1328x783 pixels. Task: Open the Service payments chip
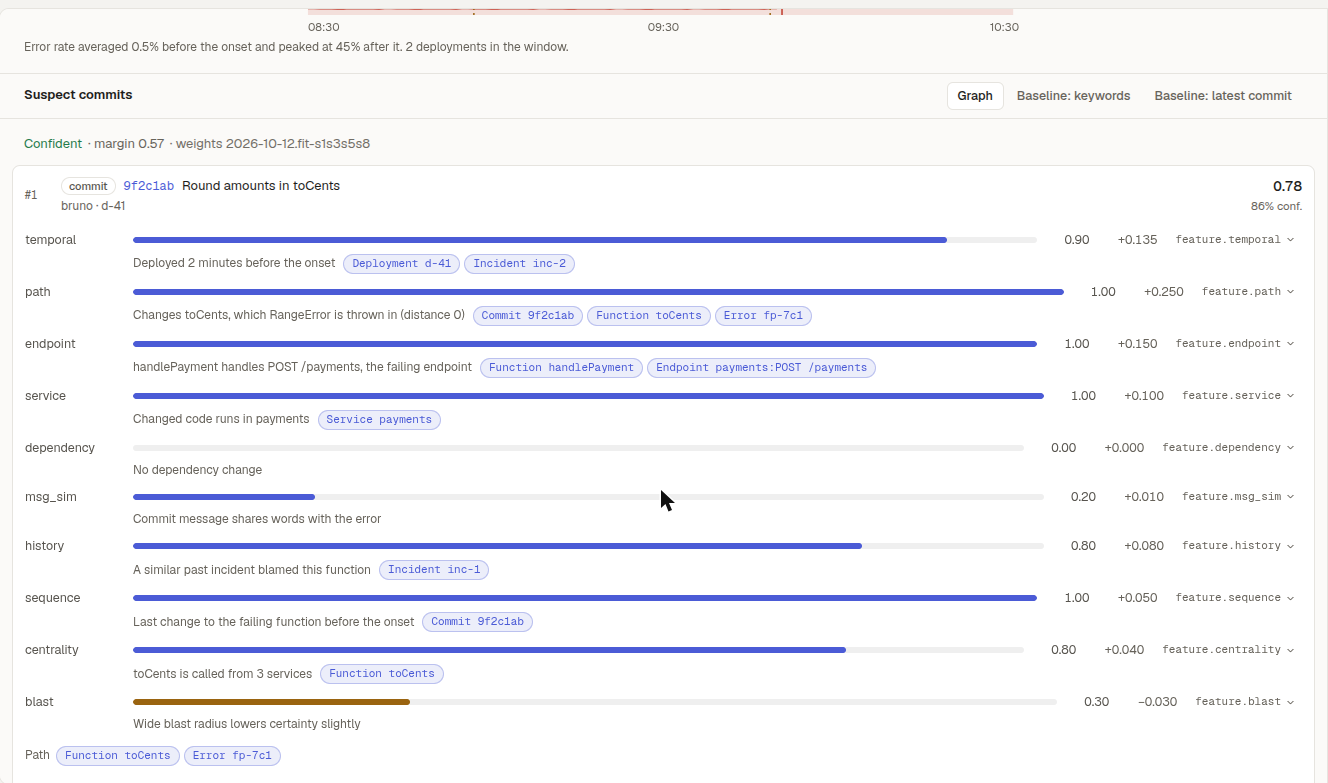[x=379, y=420]
